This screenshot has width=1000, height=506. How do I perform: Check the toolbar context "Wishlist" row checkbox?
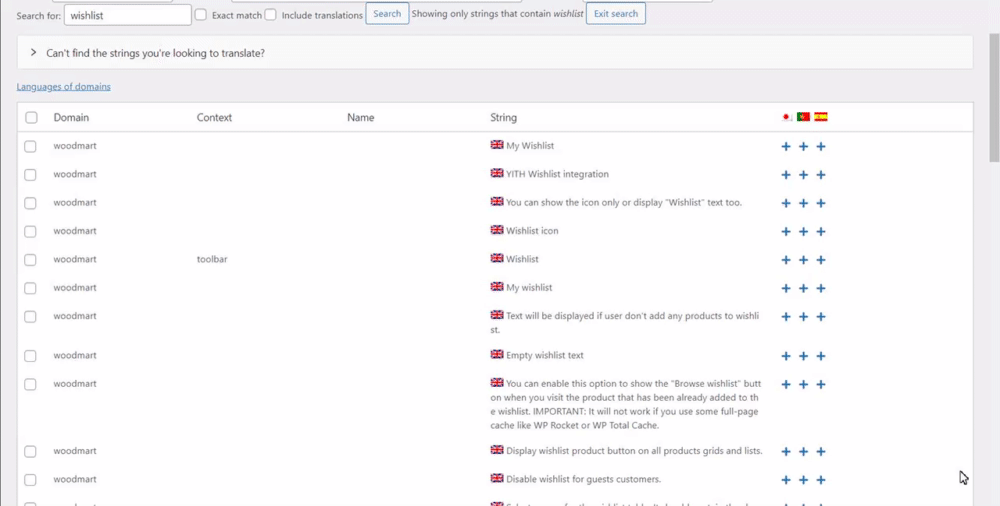click(30, 260)
